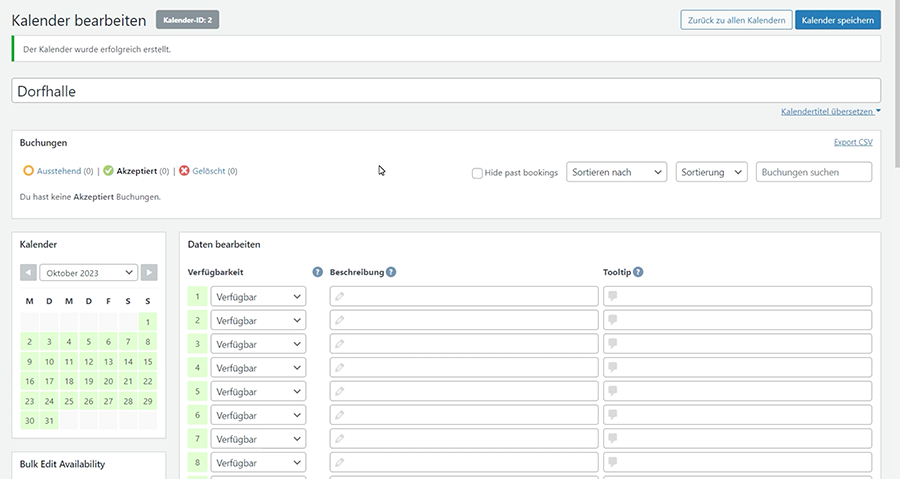Image resolution: width=900 pixels, height=479 pixels.
Task: Open the Sortieren nach dropdown
Action: 616,172
